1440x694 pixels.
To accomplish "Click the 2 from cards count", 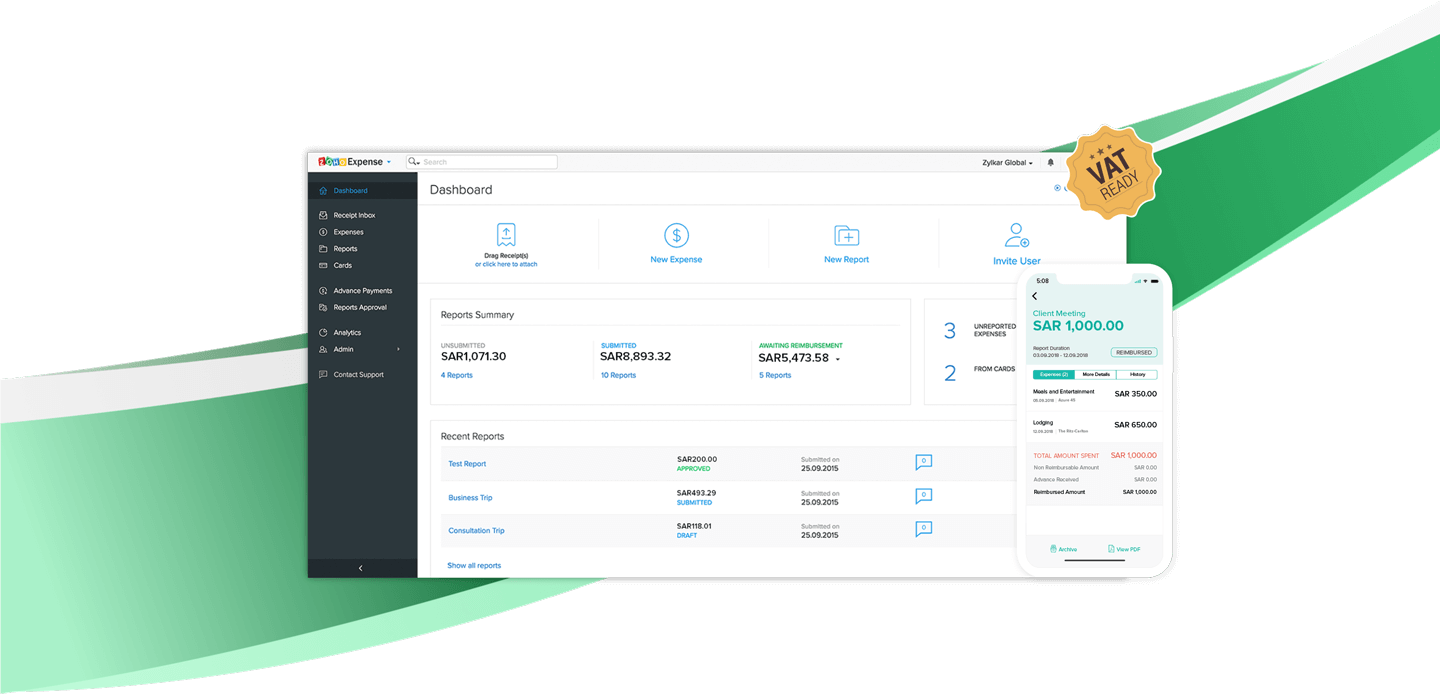I will click(x=950, y=373).
